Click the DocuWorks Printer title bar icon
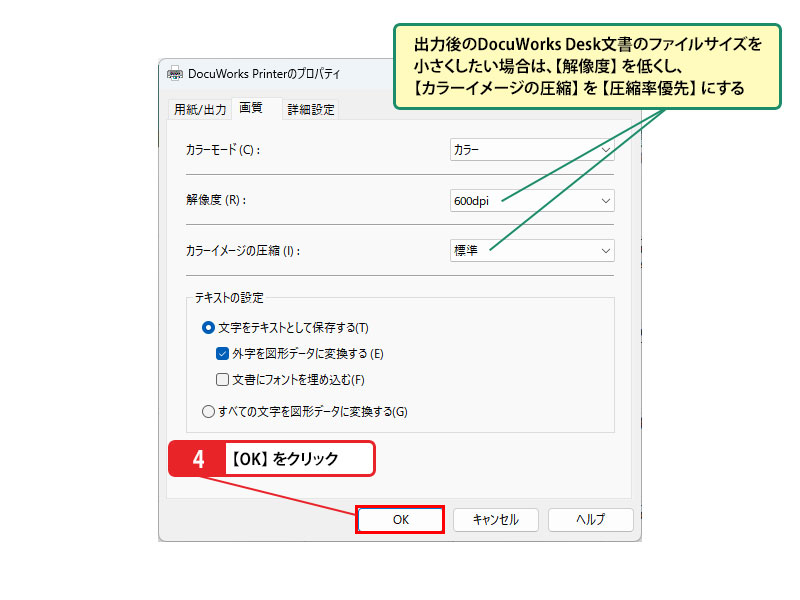The image size is (800, 600). click(174, 74)
